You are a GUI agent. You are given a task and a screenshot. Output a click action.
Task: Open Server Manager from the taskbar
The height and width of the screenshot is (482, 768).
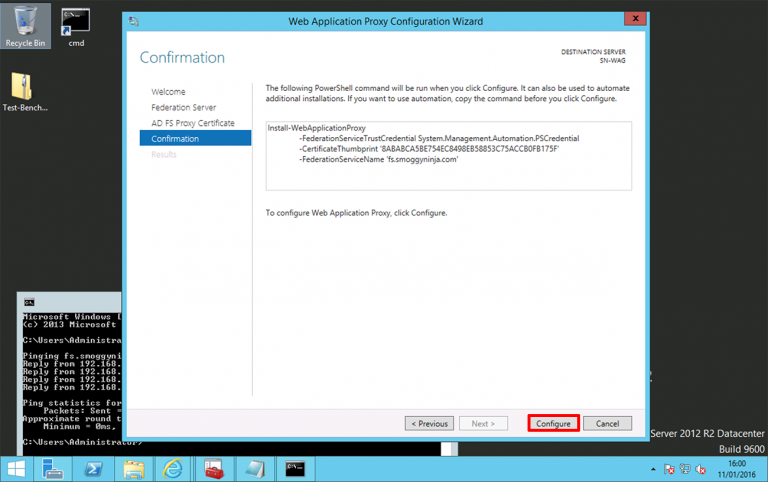tap(52, 469)
